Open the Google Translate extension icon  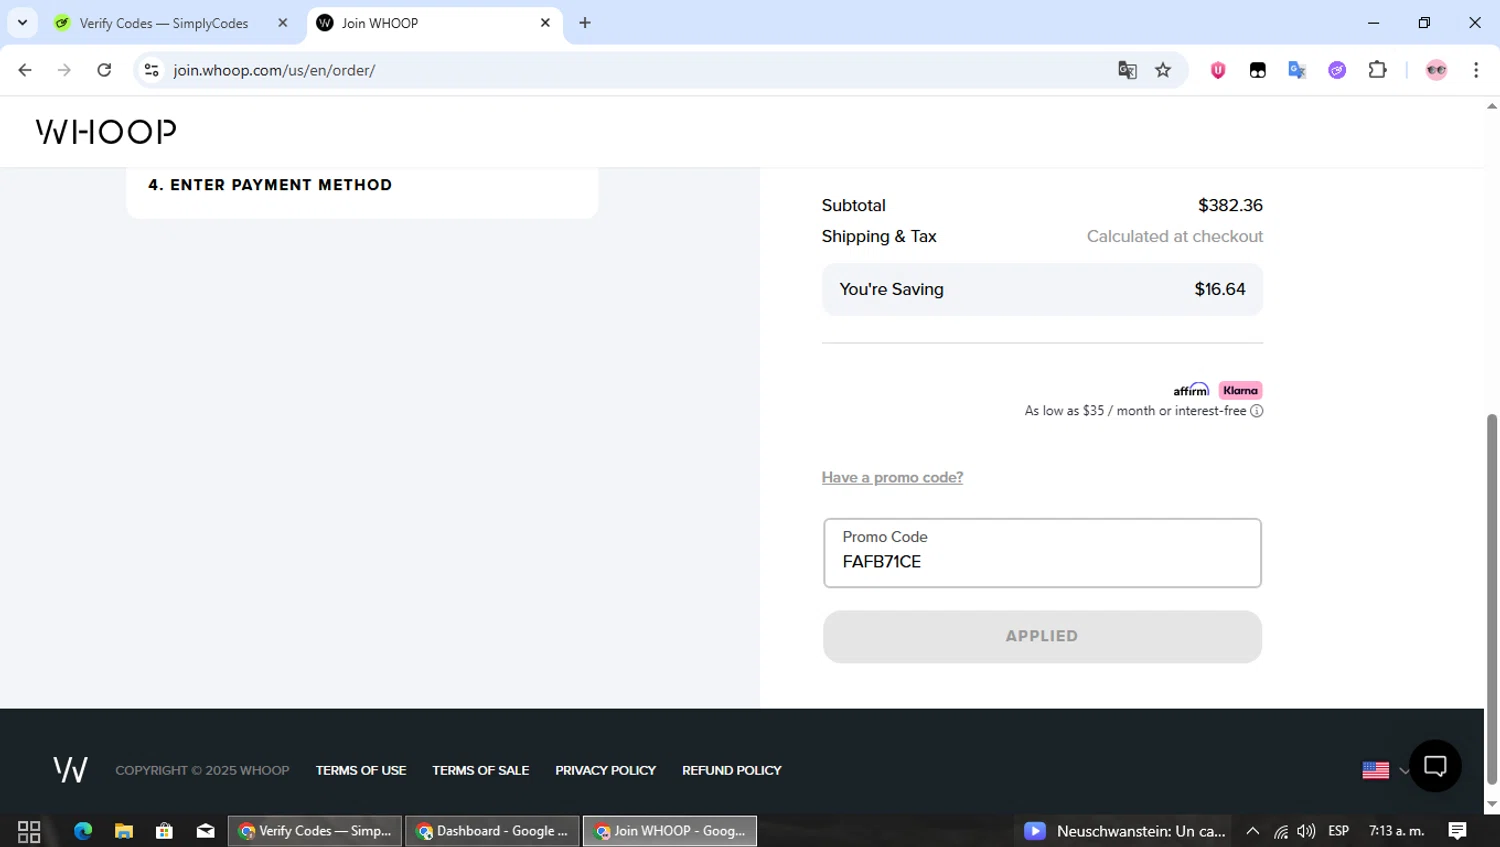(x=1297, y=70)
